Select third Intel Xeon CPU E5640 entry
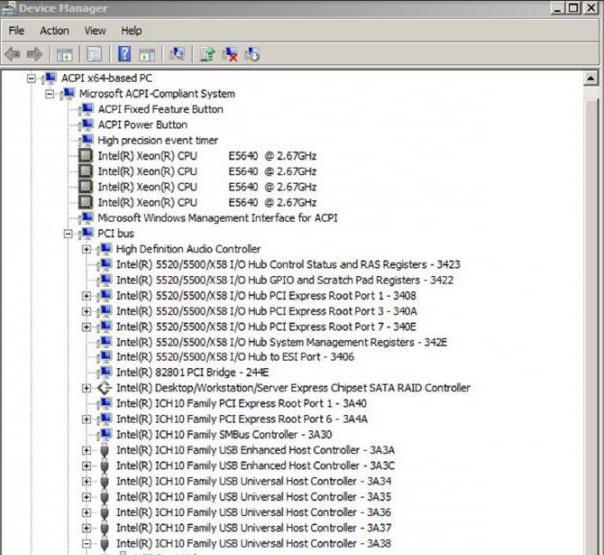This screenshot has height=555, width=604. [x=207, y=187]
